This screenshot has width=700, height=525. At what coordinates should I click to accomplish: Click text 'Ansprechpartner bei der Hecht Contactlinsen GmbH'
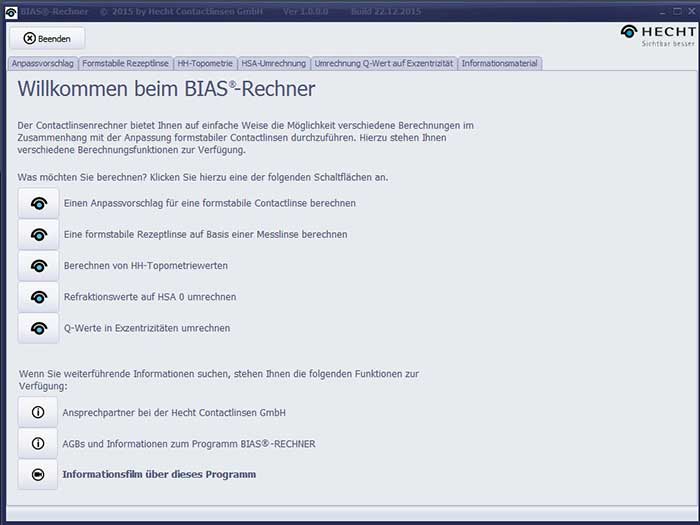coord(174,412)
